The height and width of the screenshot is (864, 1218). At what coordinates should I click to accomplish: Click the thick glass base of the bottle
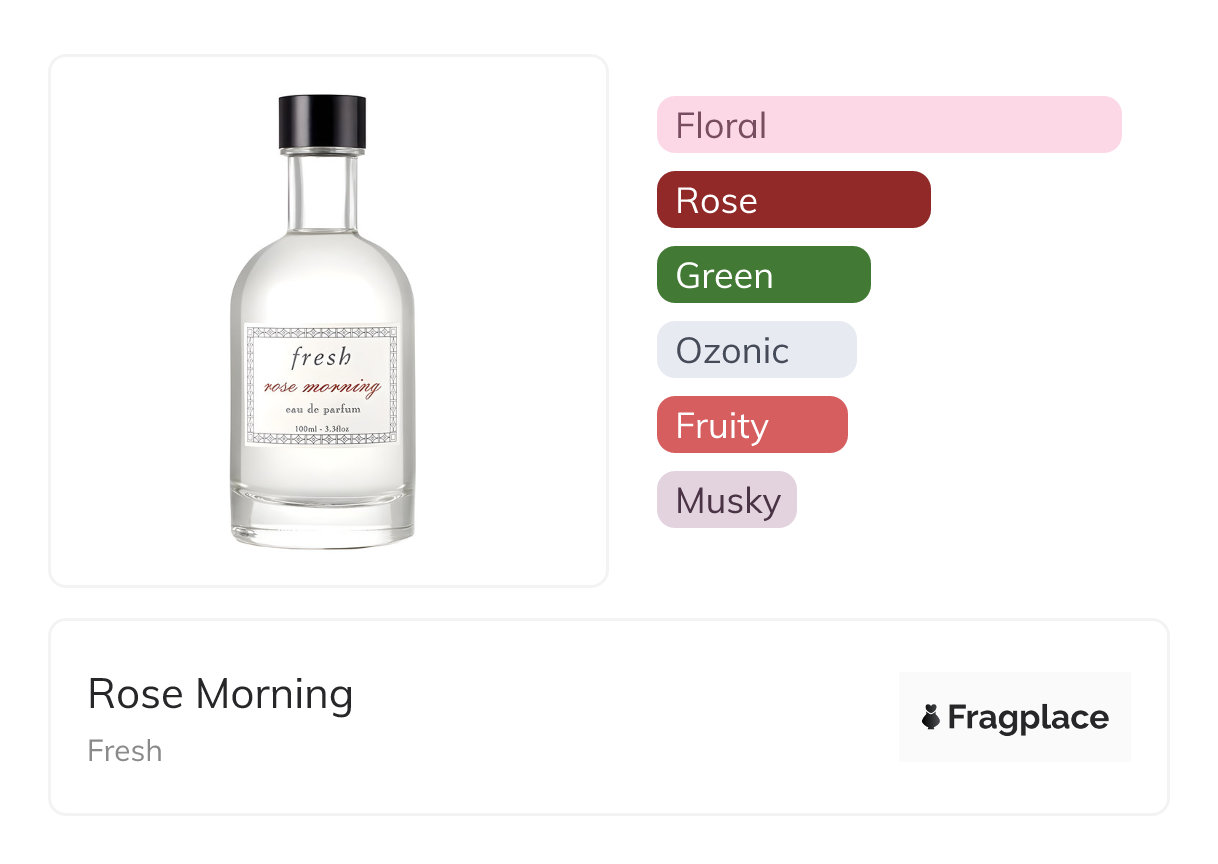[x=322, y=520]
